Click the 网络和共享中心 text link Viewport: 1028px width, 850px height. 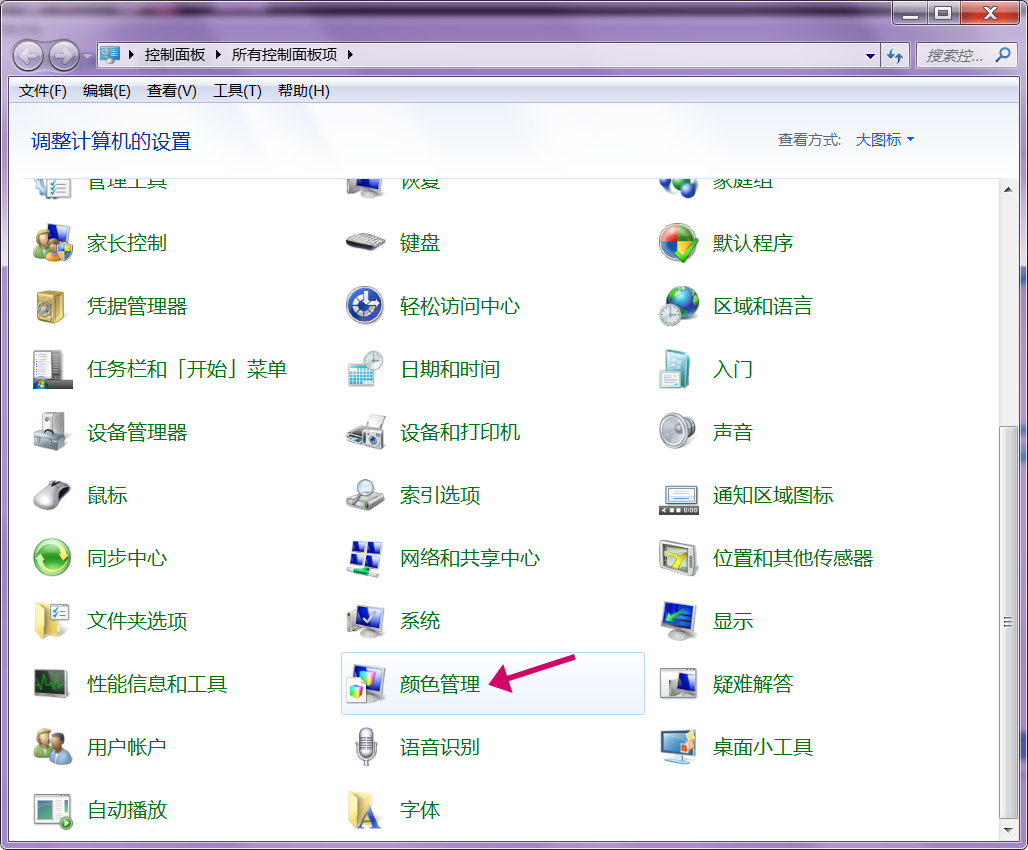click(470, 558)
